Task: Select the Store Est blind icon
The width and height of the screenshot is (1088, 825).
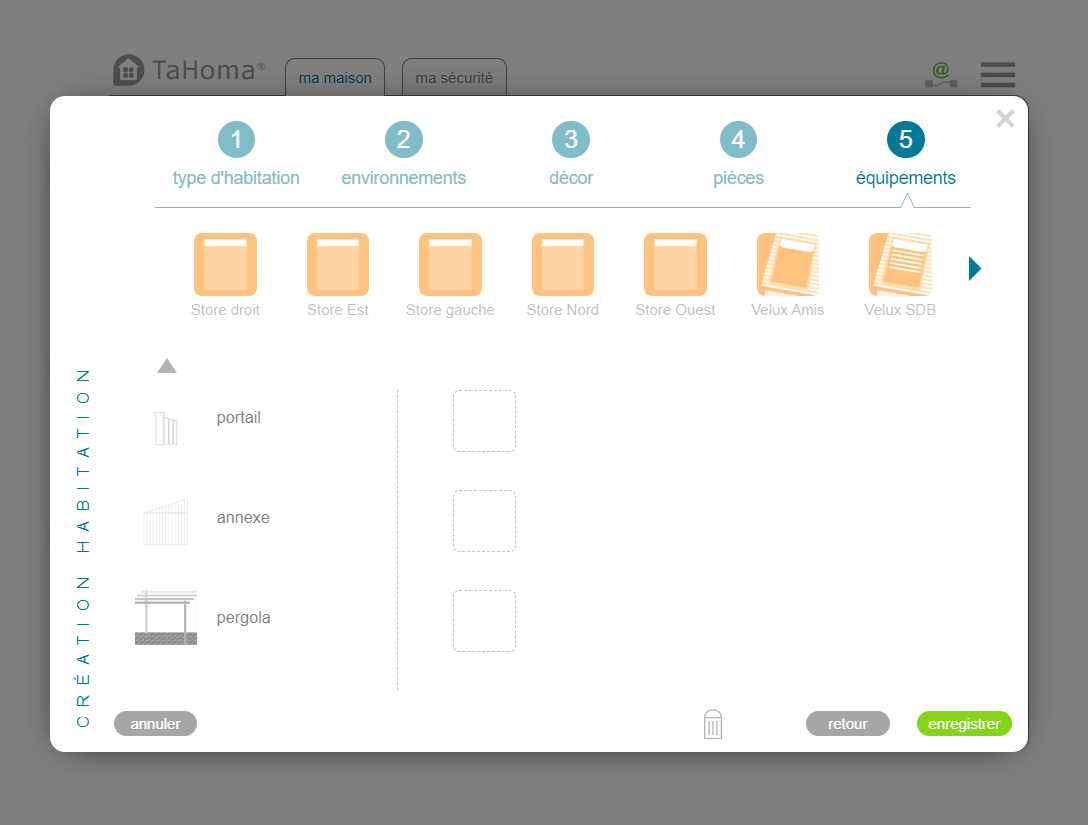Action: click(x=338, y=264)
